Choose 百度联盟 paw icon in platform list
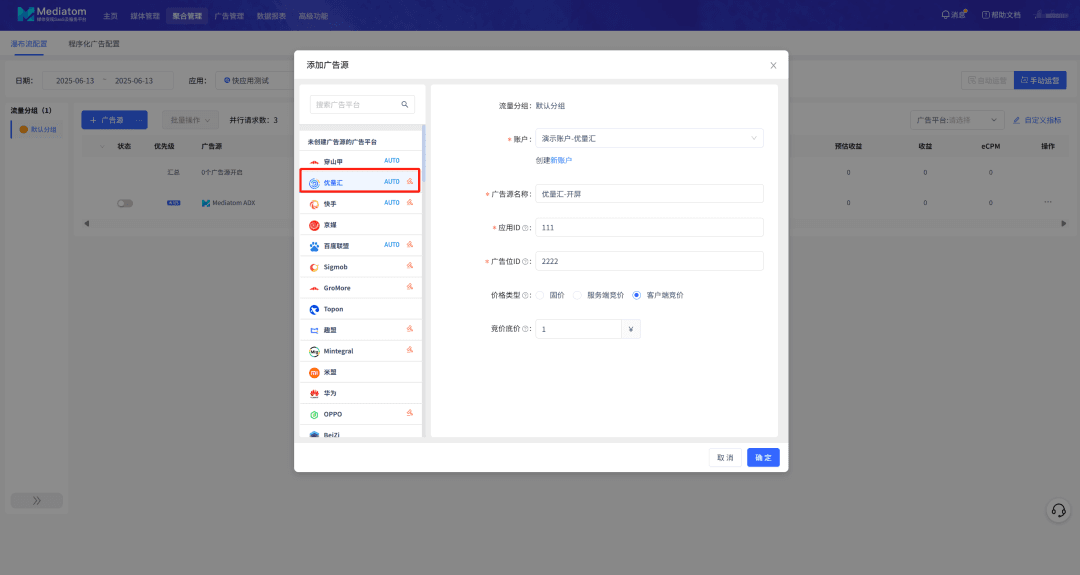1080x575 pixels. pos(314,245)
